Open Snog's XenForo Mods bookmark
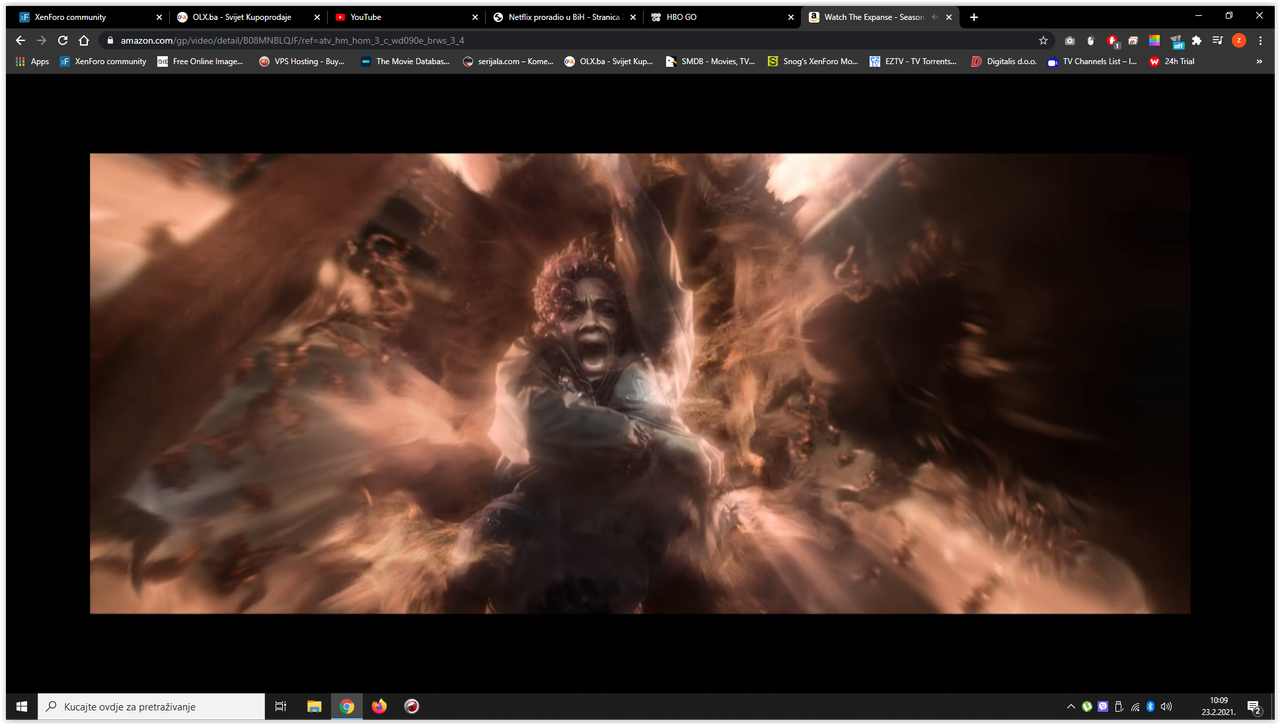1280x725 pixels. (x=813, y=61)
